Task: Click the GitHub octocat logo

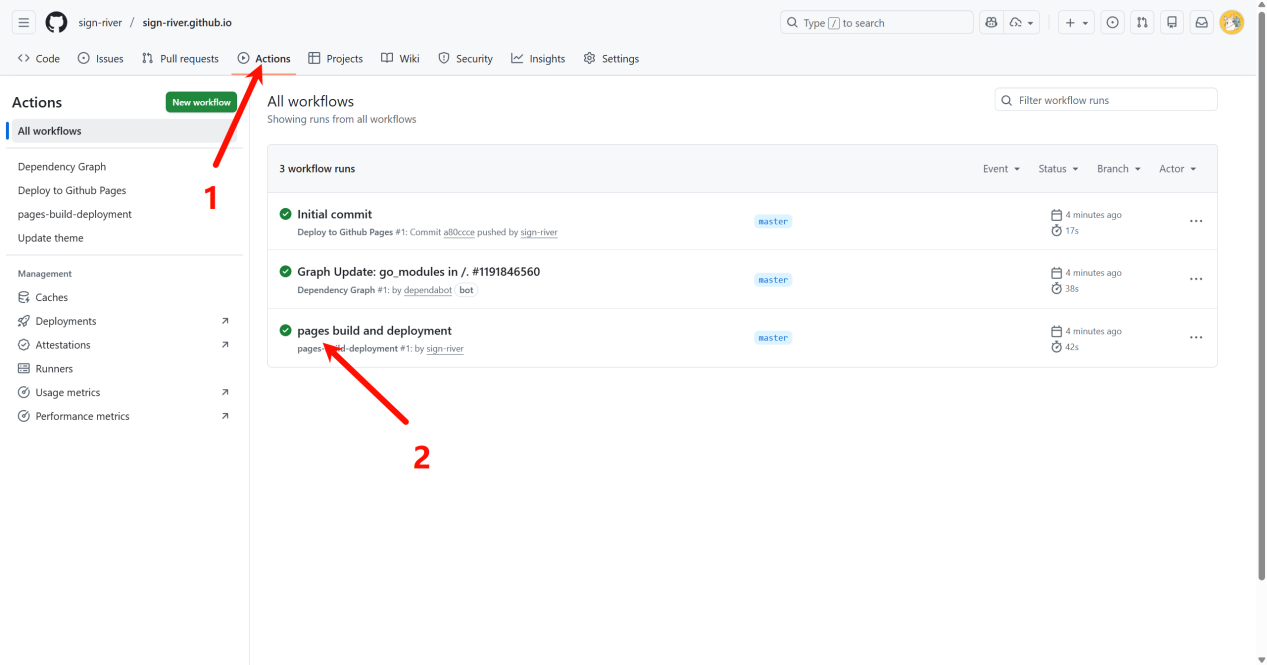Action: click(x=56, y=22)
